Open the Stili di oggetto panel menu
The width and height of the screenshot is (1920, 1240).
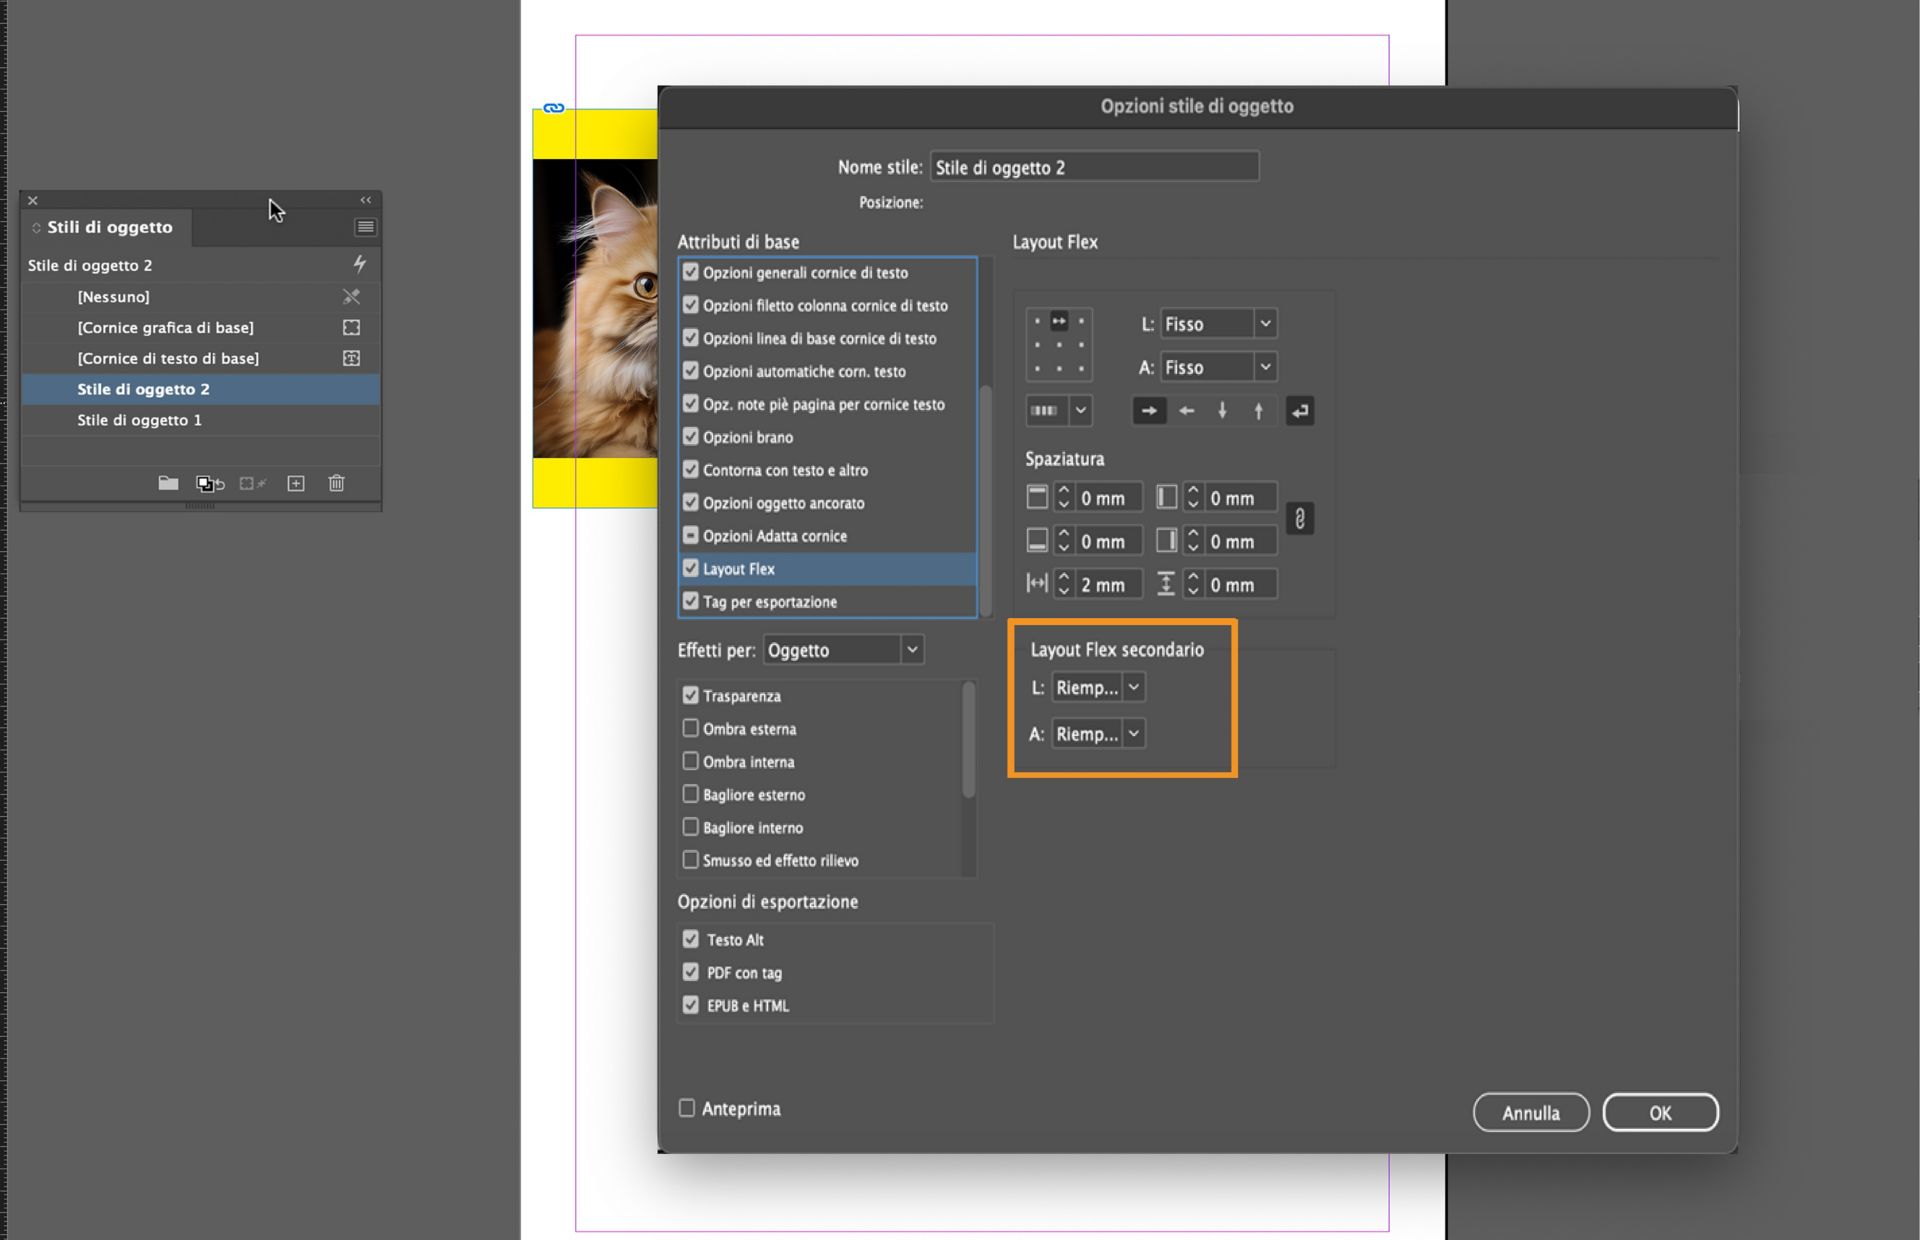365,227
